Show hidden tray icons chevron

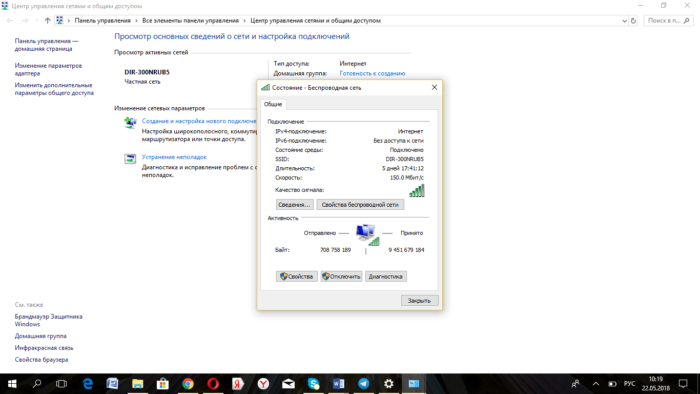click(x=596, y=384)
